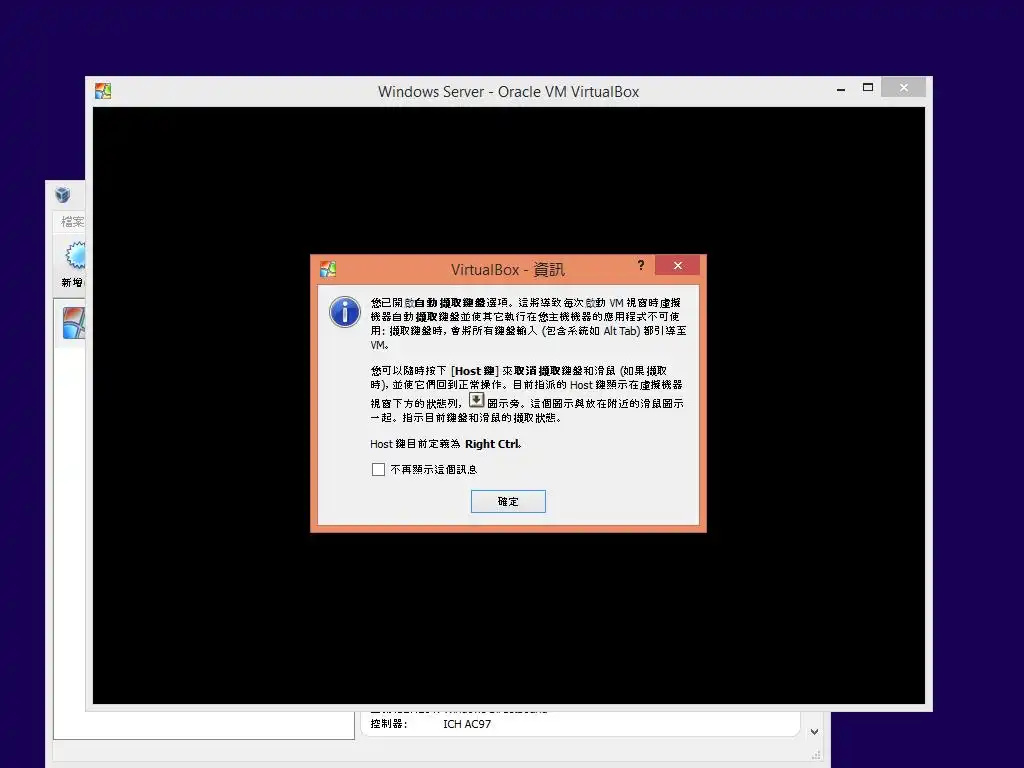Click the help question mark in the dialog title

point(641,265)
